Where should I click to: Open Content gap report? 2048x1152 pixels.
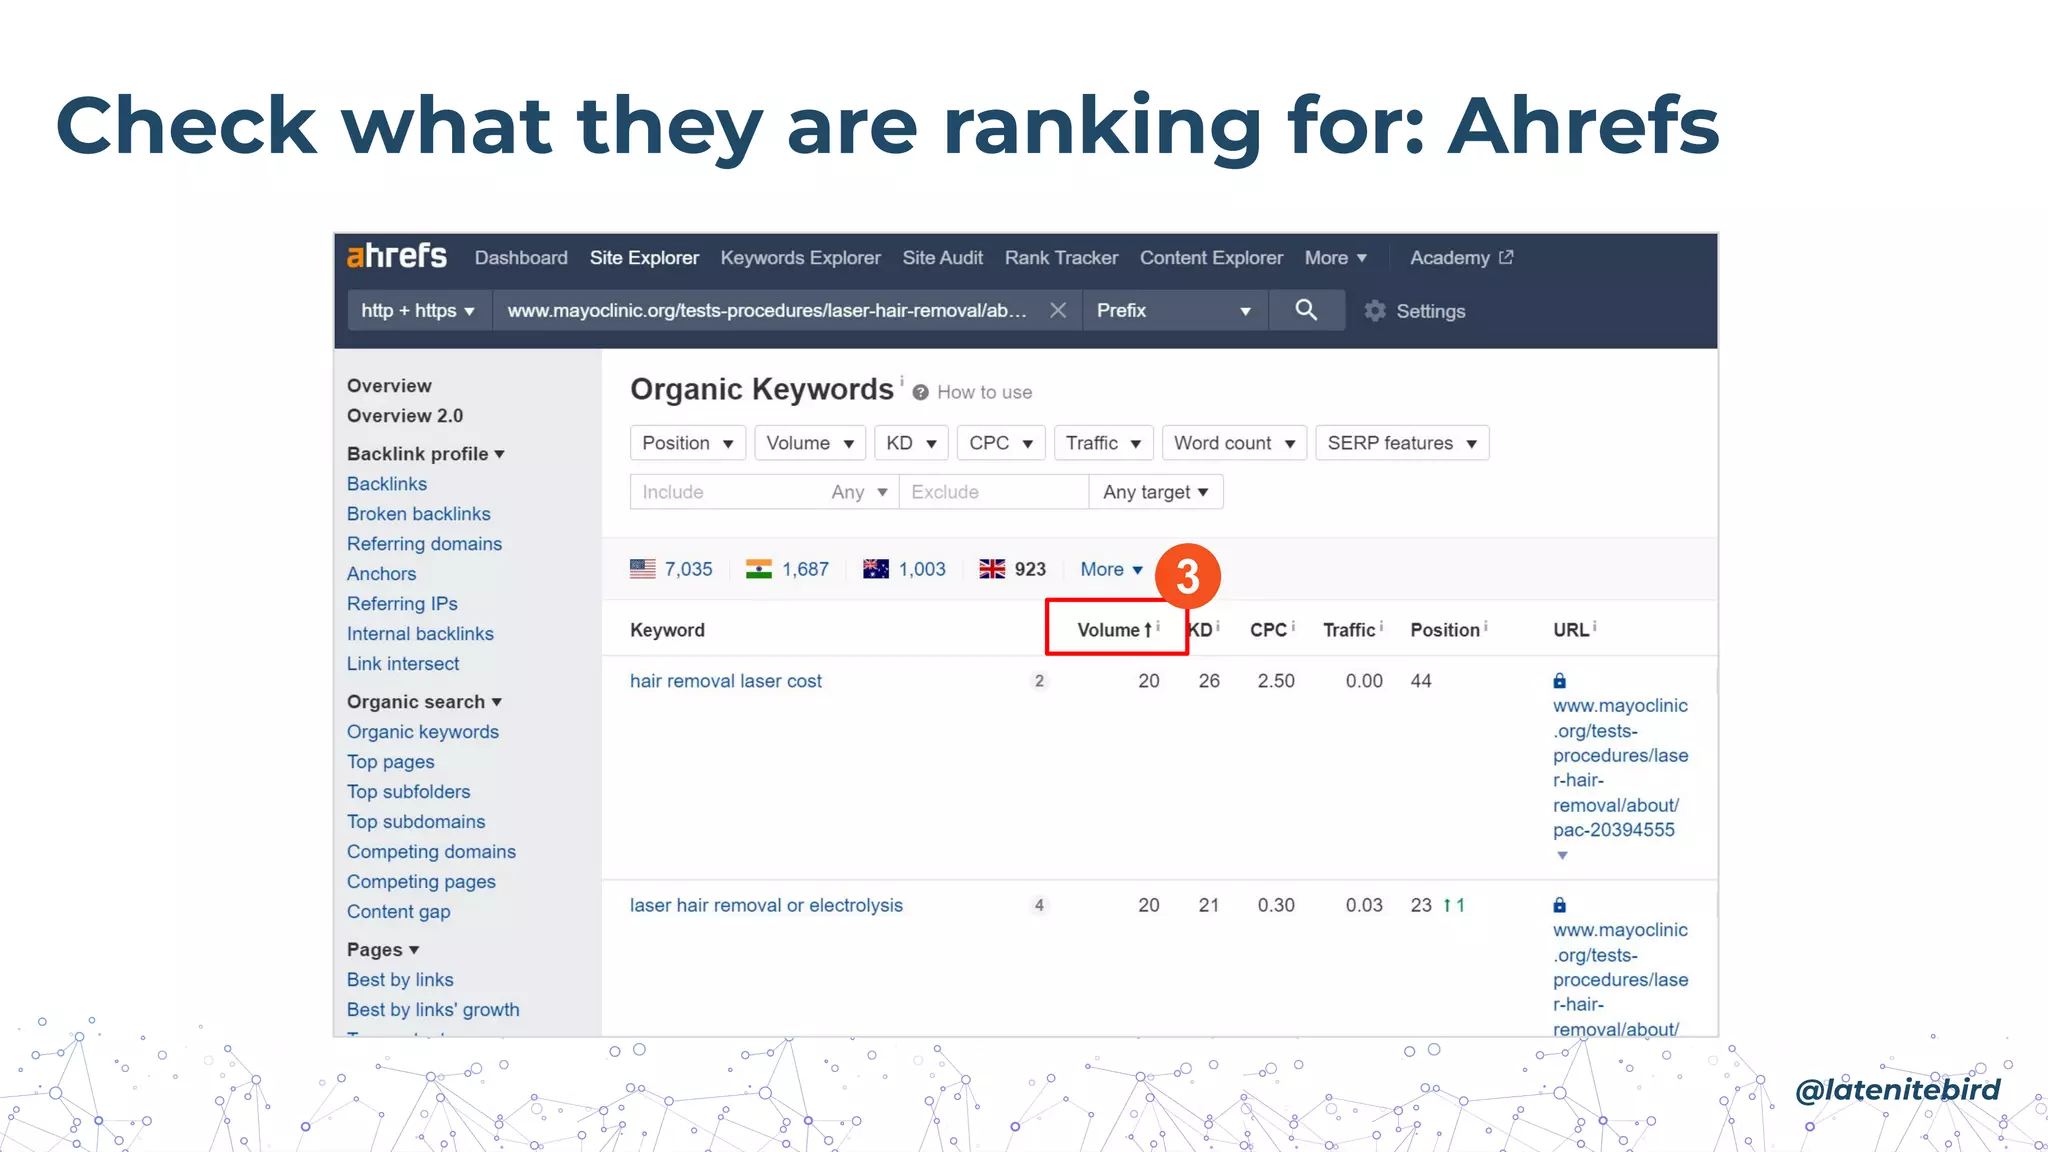[398, 912]
